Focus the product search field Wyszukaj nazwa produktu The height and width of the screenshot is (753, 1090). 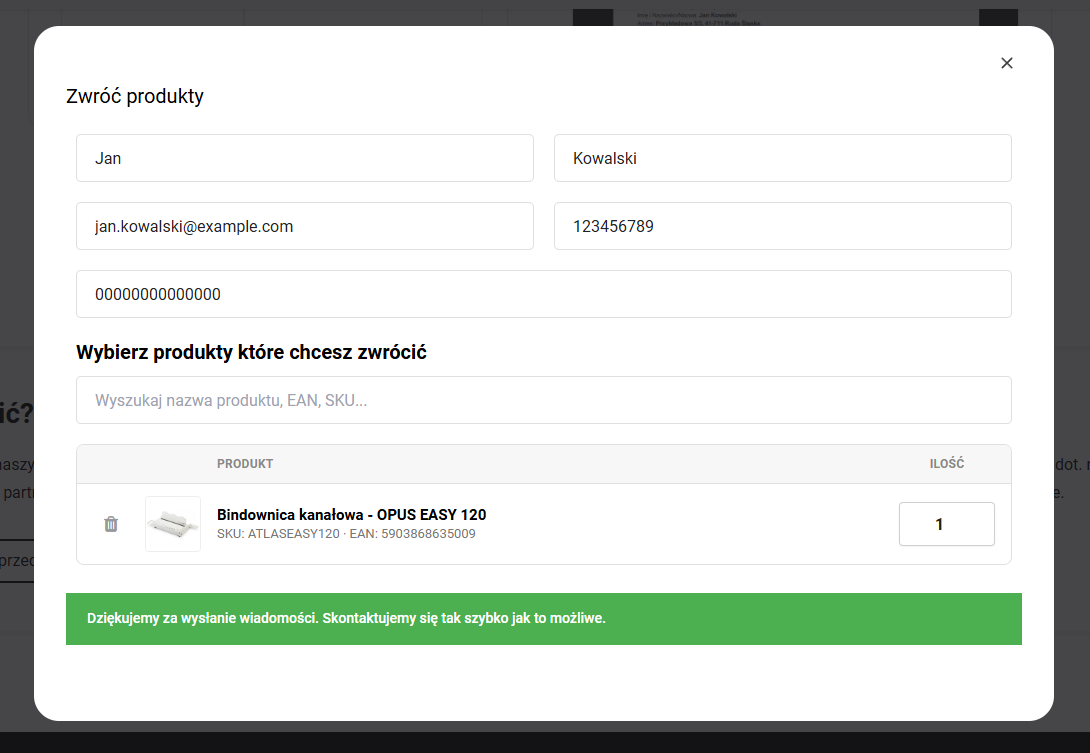pos(544,400)
